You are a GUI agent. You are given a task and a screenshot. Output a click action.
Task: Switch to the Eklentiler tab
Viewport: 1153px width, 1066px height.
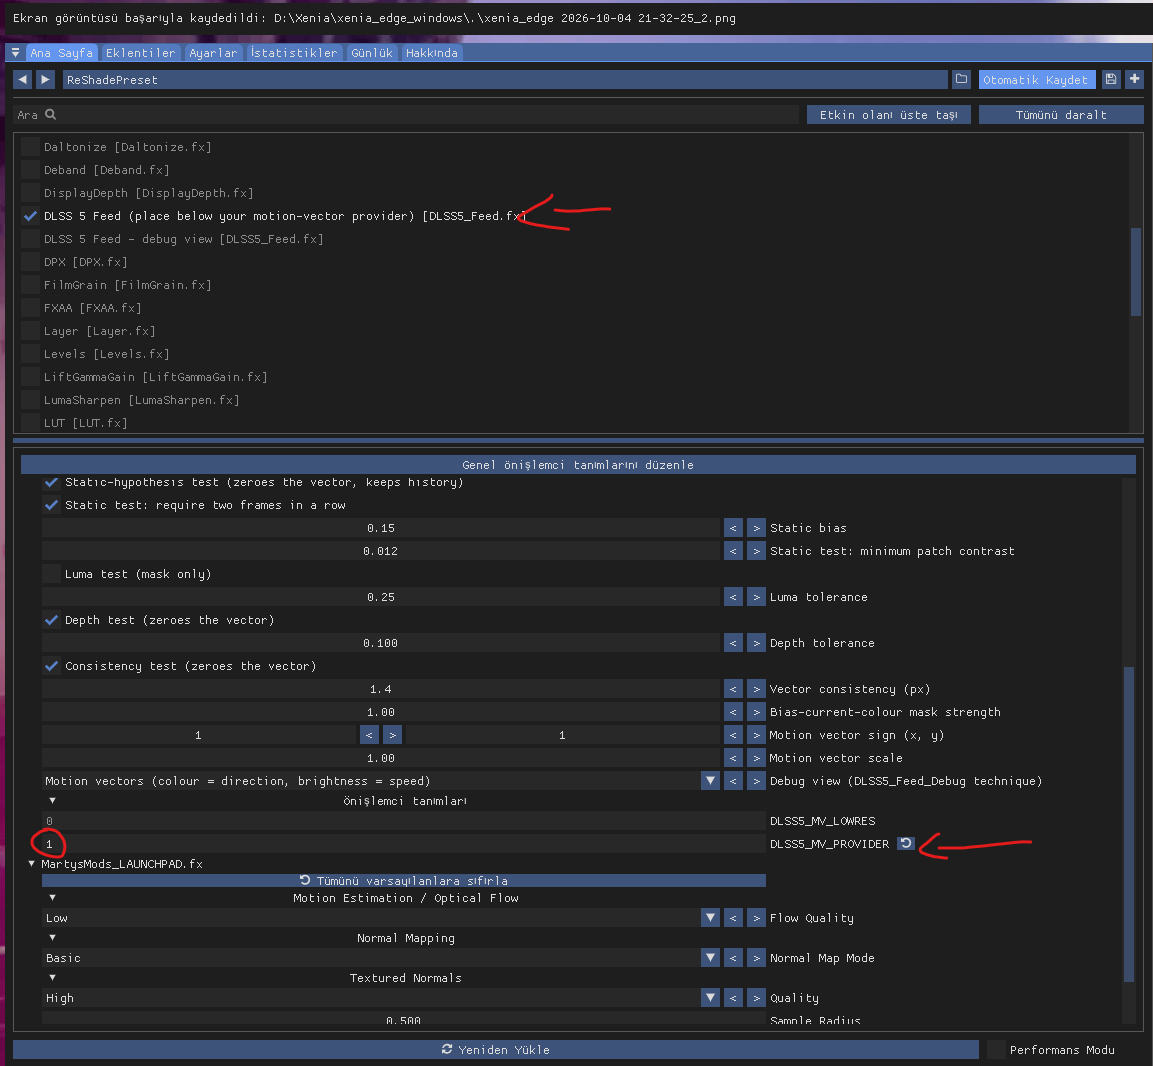coord(140,53)
